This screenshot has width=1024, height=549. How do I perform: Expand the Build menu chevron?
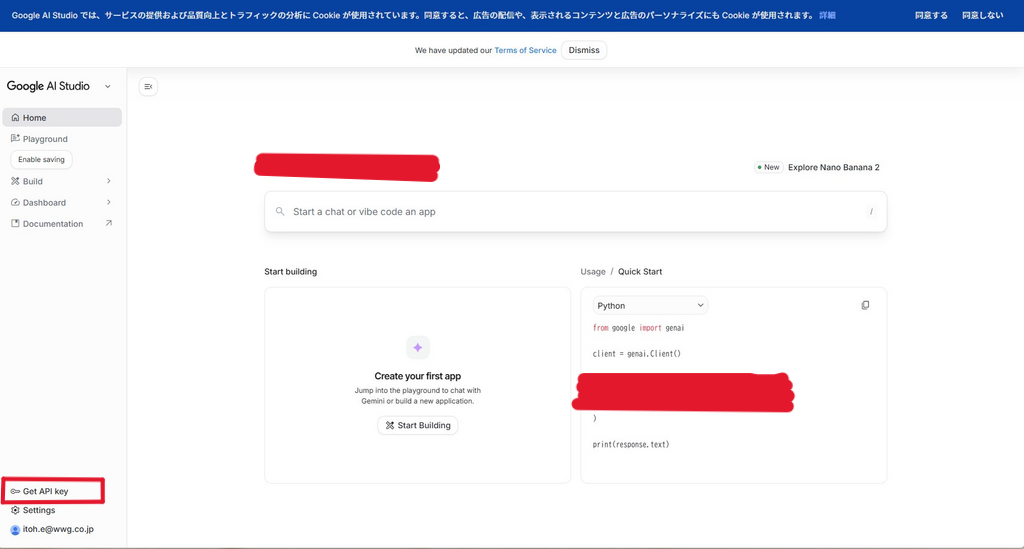108,181
